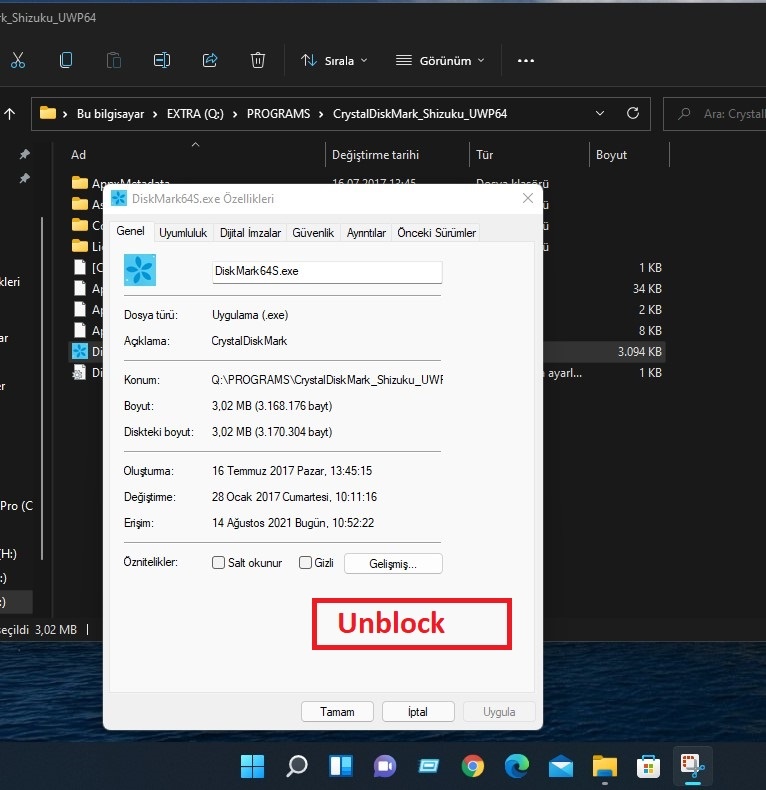The image size is (766, 790).
Task: Click the Rename icon in Explorer toolbar
Action: point(162,60)
